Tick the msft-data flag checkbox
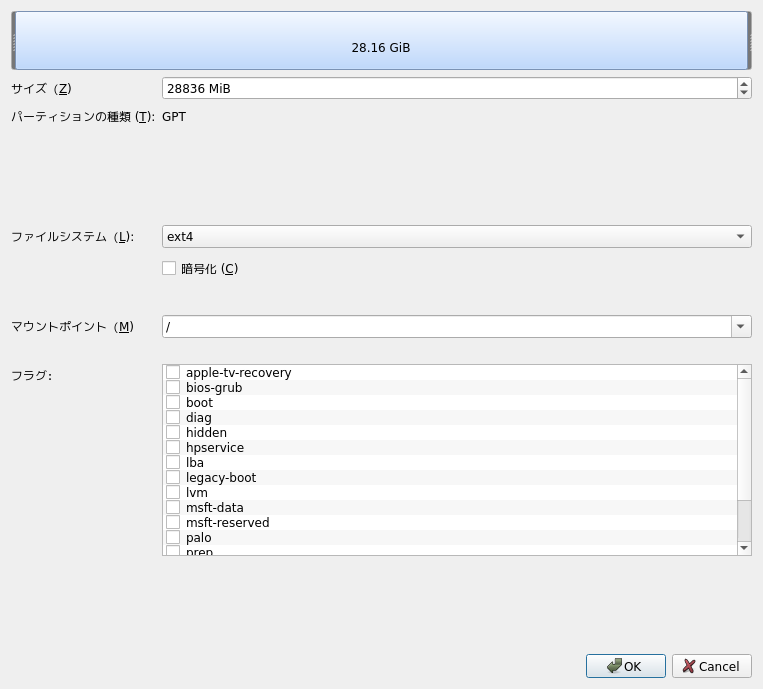The width and height of the screenshot is (763, 689). pyautogui.click(x=173, y=508)
